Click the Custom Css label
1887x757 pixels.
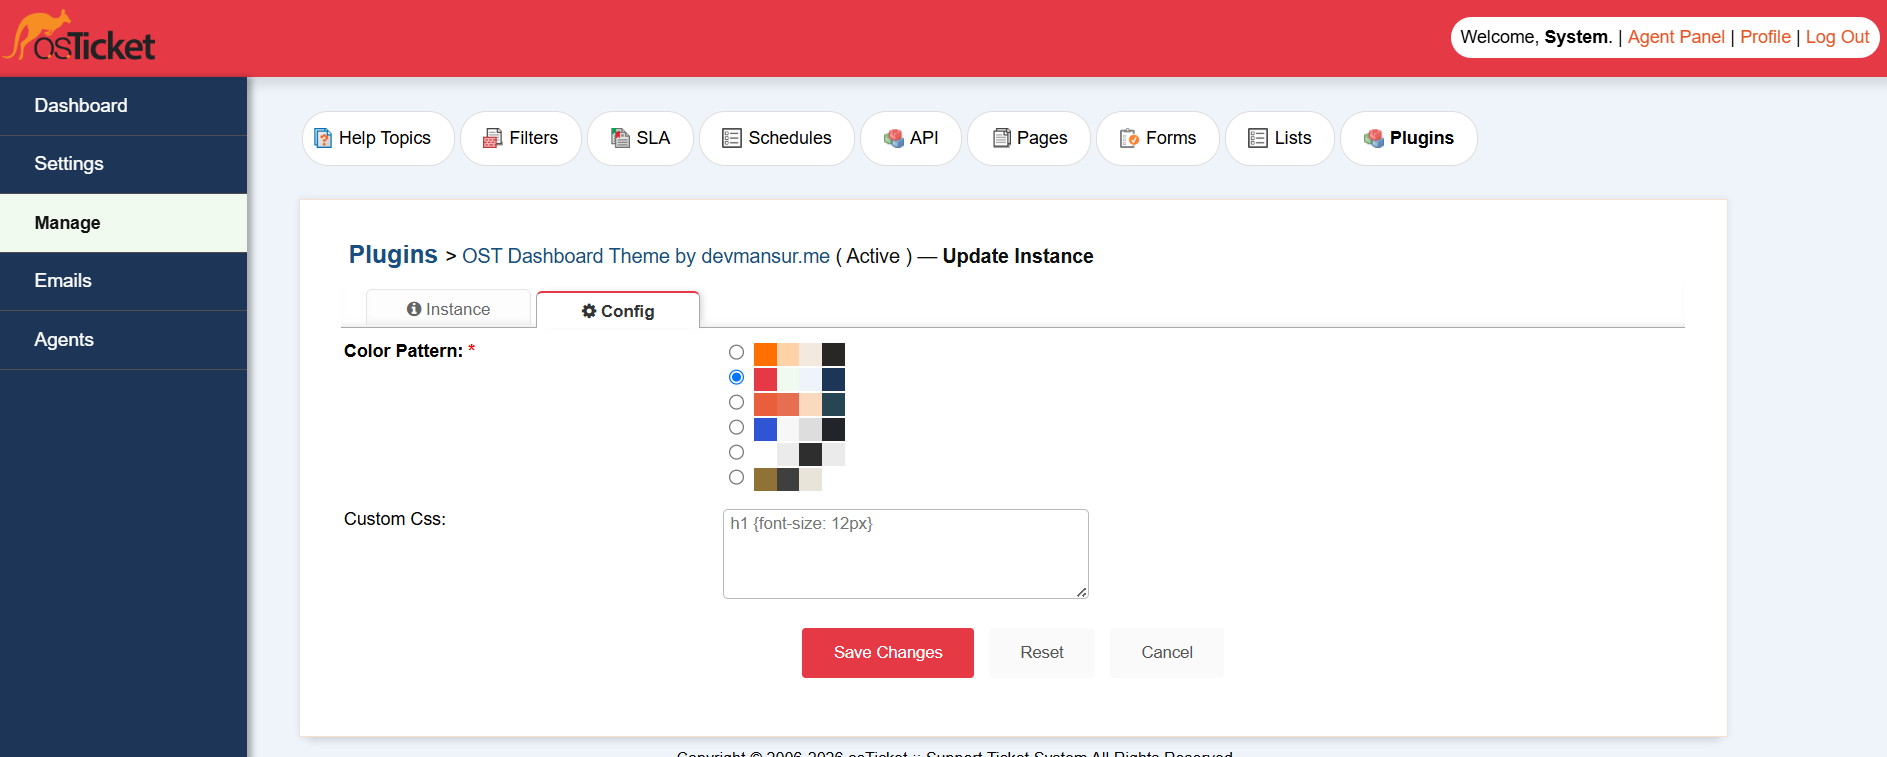[395, 519]
